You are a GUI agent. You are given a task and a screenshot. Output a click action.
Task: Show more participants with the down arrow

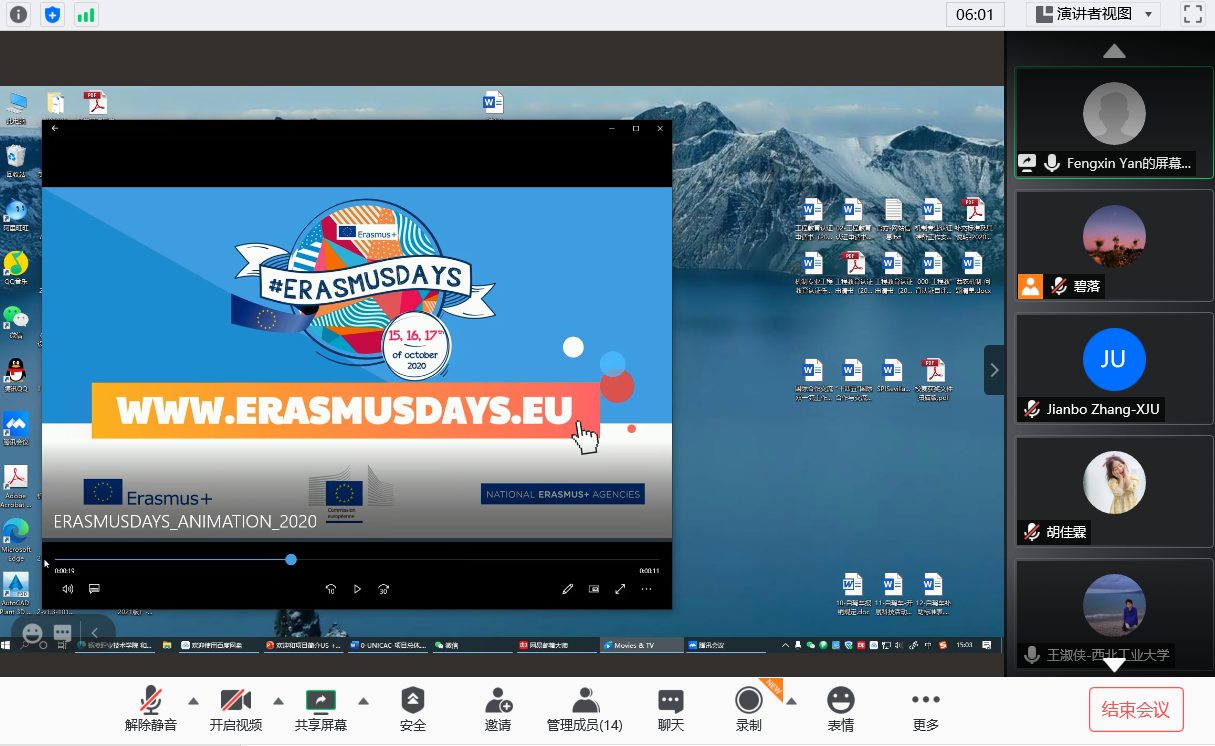(x=1114, y=664)
